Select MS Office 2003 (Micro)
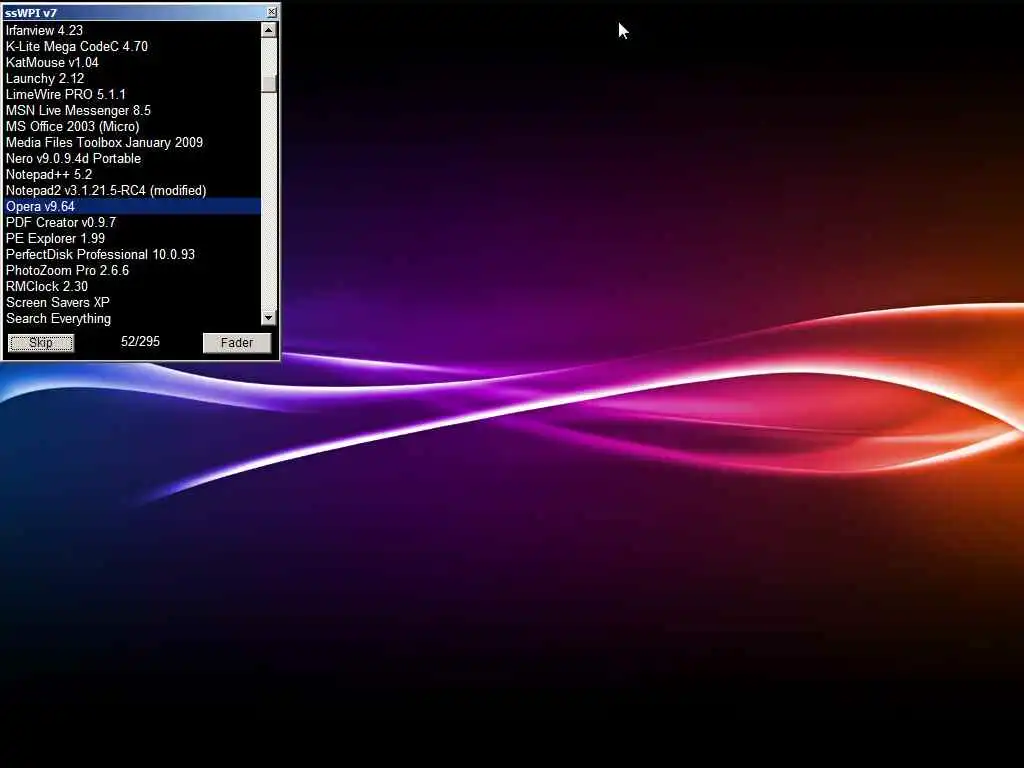Viewport: 1024px width, 768px height. pos(133,126)
